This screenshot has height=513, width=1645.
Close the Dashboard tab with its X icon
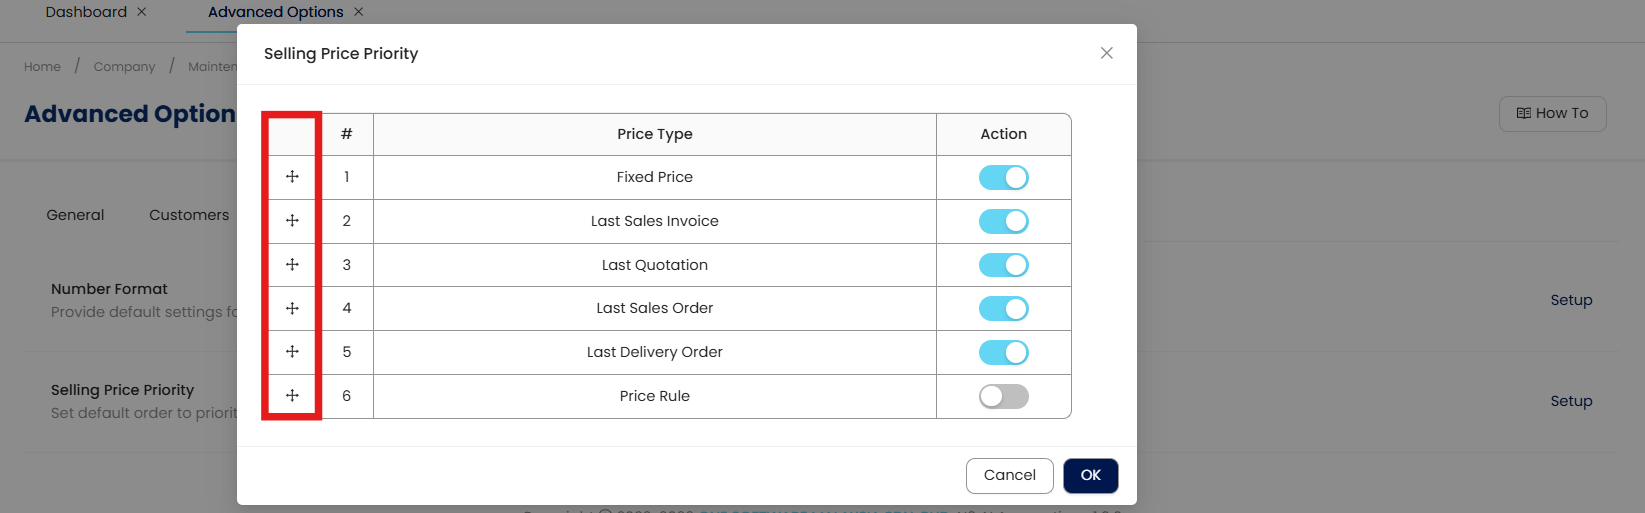142,12
